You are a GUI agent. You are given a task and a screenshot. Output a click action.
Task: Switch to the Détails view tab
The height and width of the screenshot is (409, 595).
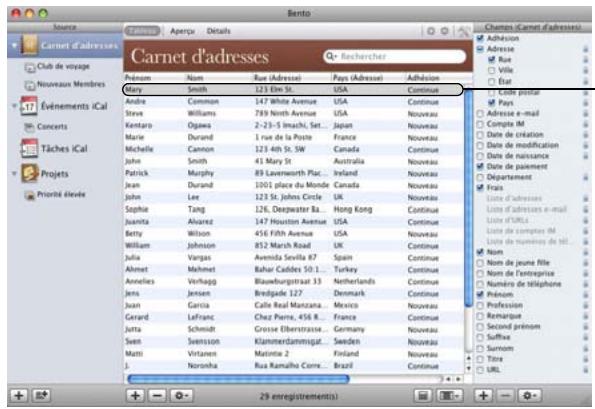click(x=219, y=31)
